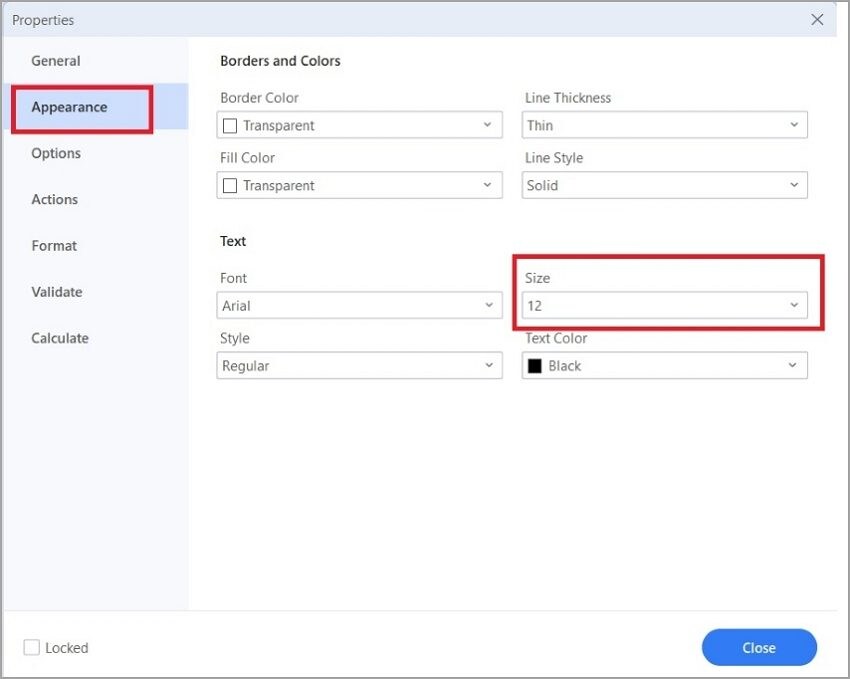Click the Text section heading

(233, 241)
